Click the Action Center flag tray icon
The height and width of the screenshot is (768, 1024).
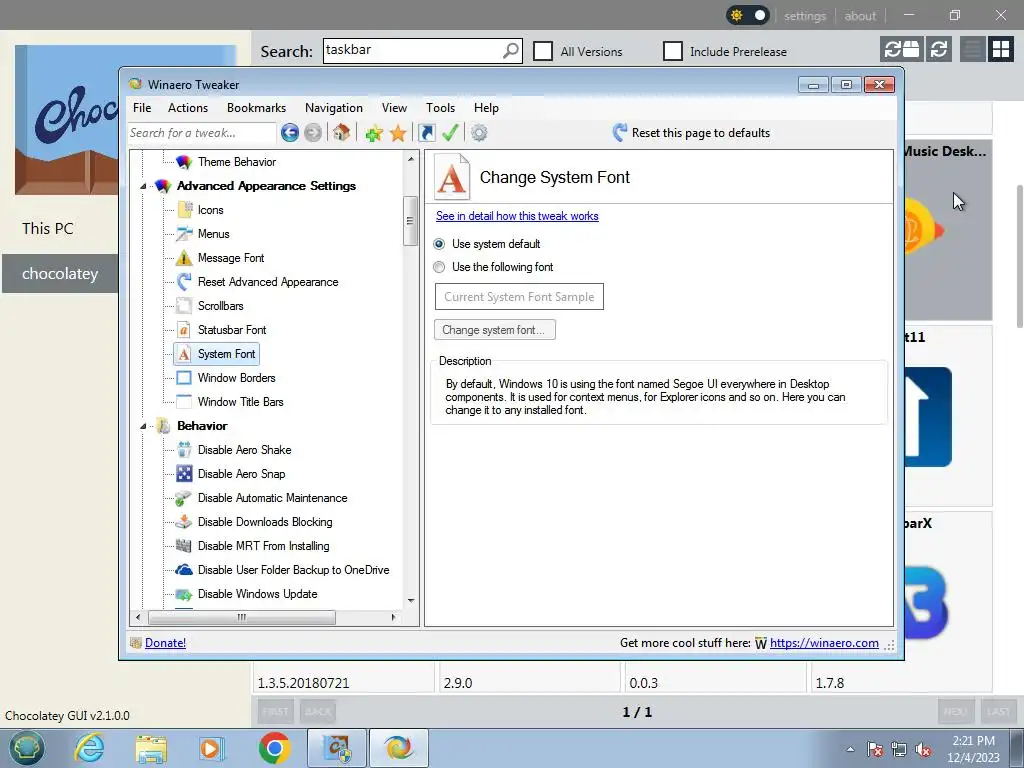875,750
